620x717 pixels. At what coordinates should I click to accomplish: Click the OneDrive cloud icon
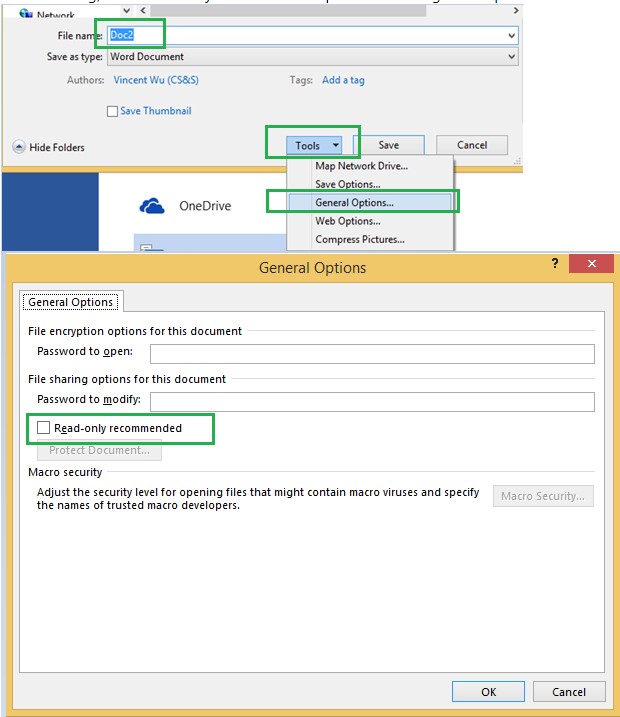tap(152, 206)
